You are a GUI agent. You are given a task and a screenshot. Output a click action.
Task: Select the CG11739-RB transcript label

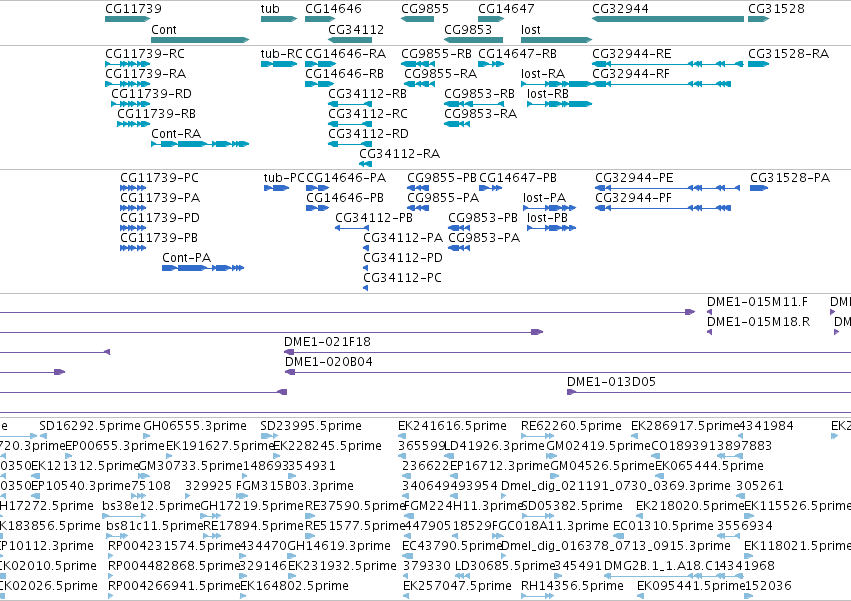(157, 114)
